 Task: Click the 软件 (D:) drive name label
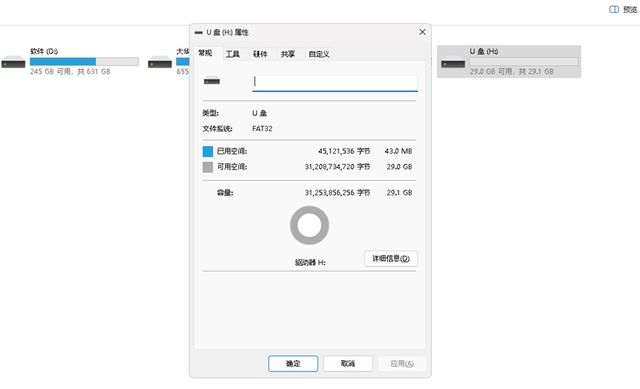click(x=44, y=51)
